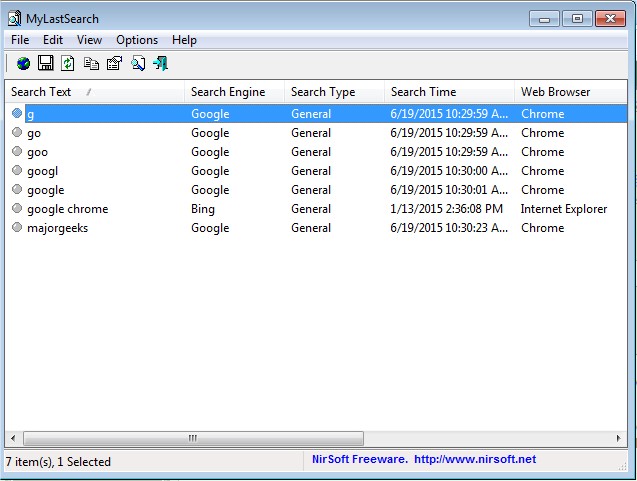Click the bullet icon beside 'google' row
Screen dimensions: 637x481
(17, 189)
